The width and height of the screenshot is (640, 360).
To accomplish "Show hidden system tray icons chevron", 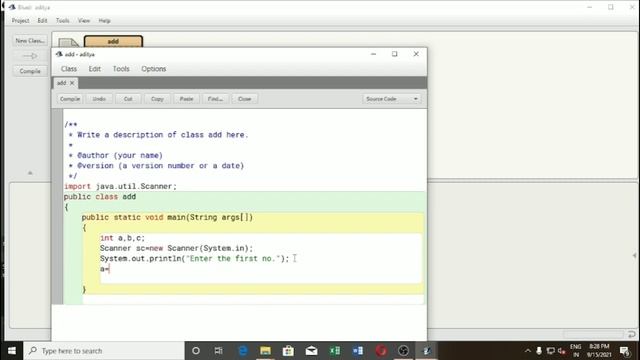I will [x=528, y=351].
